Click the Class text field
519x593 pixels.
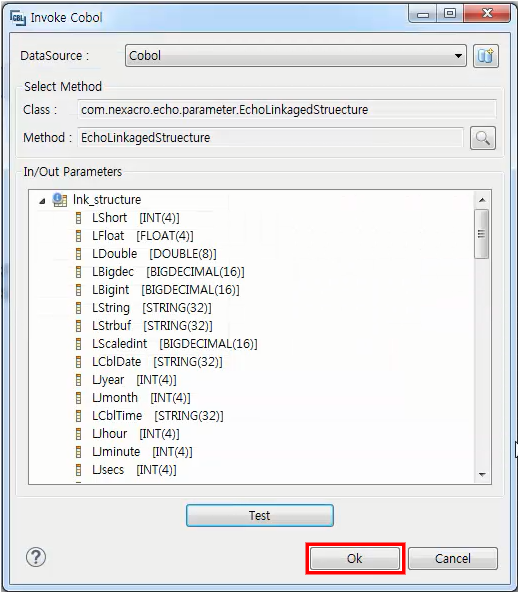tap(287, 110)
